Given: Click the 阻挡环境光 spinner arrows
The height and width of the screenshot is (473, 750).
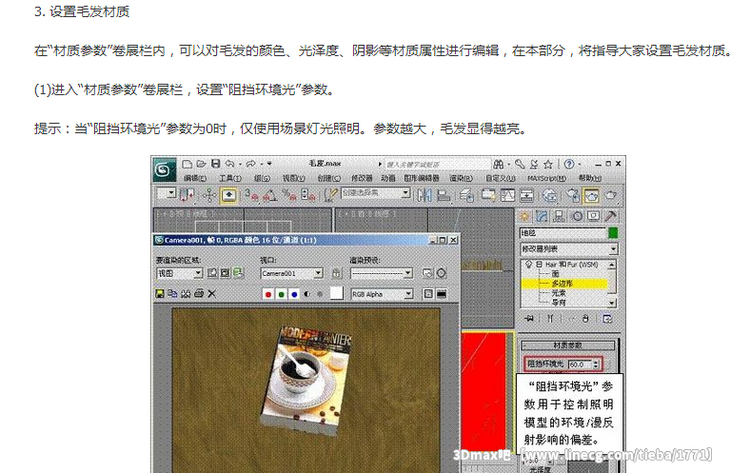Looking at the screenshot, I should 596,364.
